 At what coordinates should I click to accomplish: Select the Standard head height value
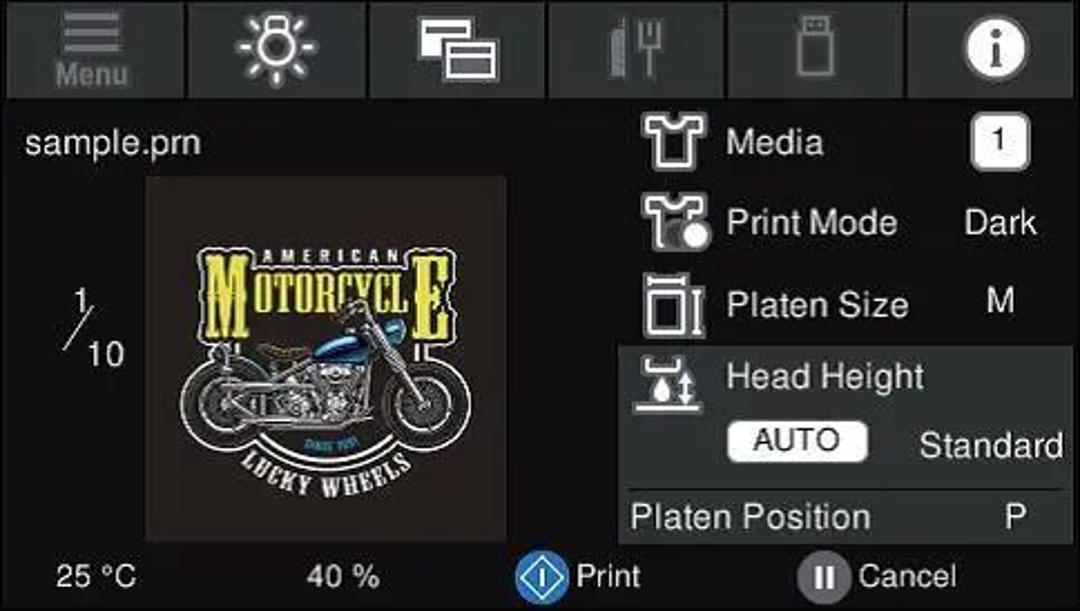tap(990, 444)
